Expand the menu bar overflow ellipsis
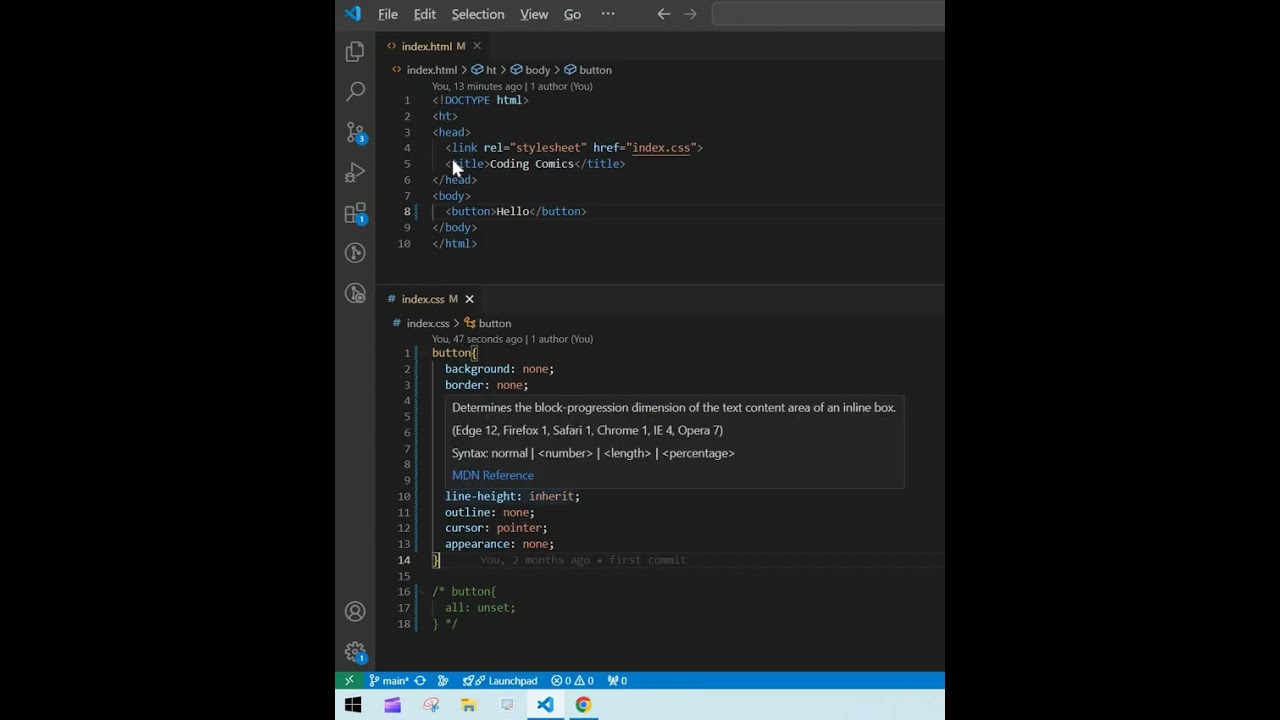1280x720 pixels. (608, 14)
